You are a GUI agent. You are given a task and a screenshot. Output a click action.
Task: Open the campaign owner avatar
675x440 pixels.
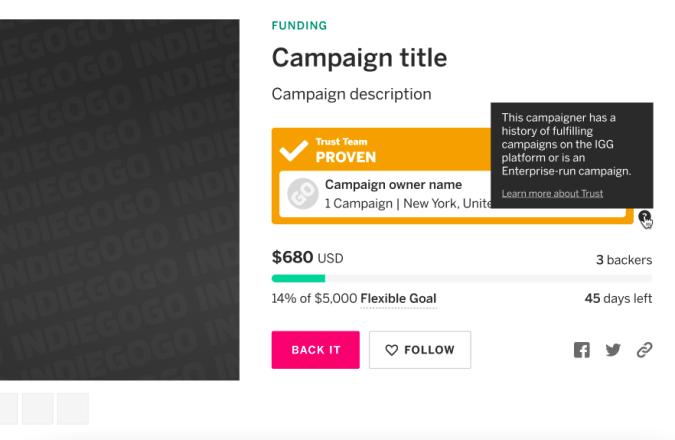[x=303, y=194]
